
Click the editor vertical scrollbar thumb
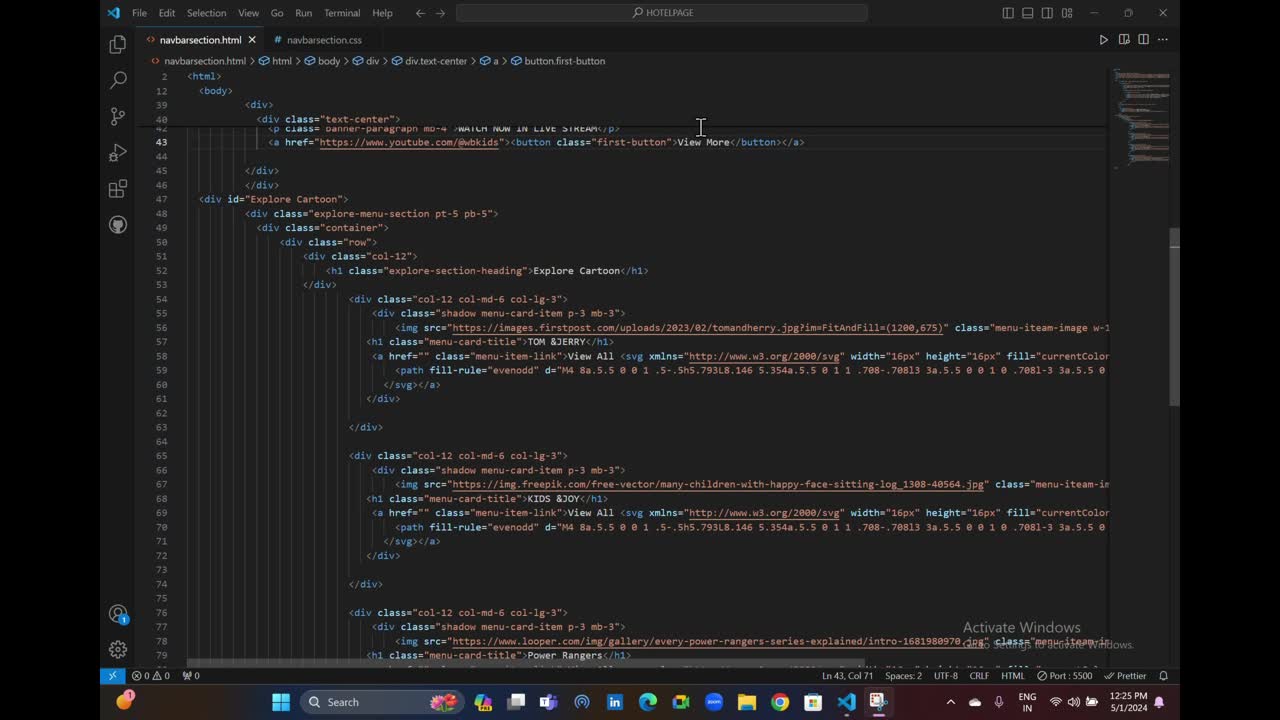click(x=1175, y=316)
